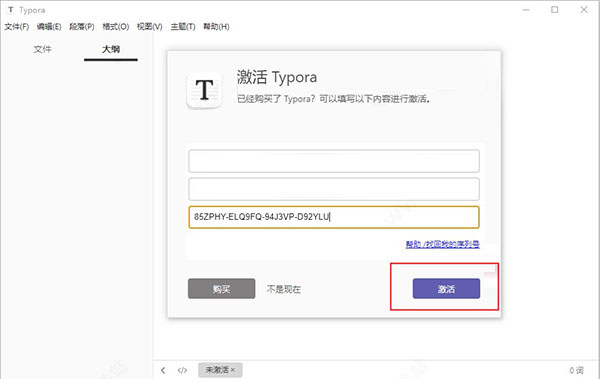Open the 帮助(H) menu
Viewport: 600px width, 379px height.
click(x=216, y=26)
